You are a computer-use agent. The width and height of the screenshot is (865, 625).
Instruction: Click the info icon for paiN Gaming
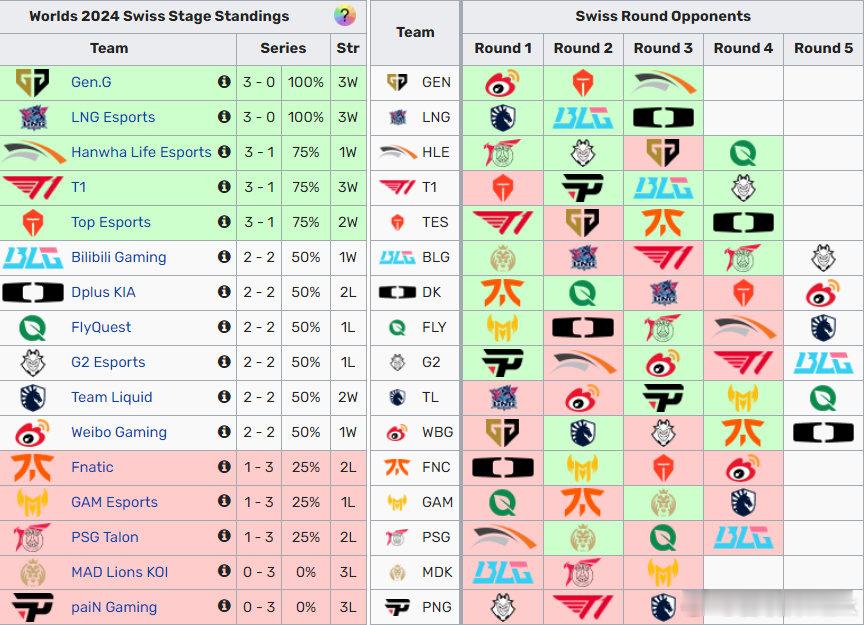[x=224, y=606]
